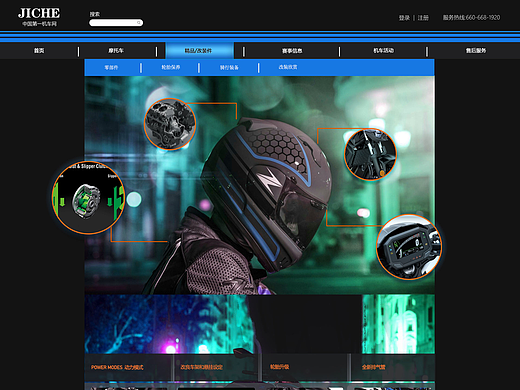Click the 搜索 label above search box
This screenshot has height=390, width=520.
coord(95,14)
